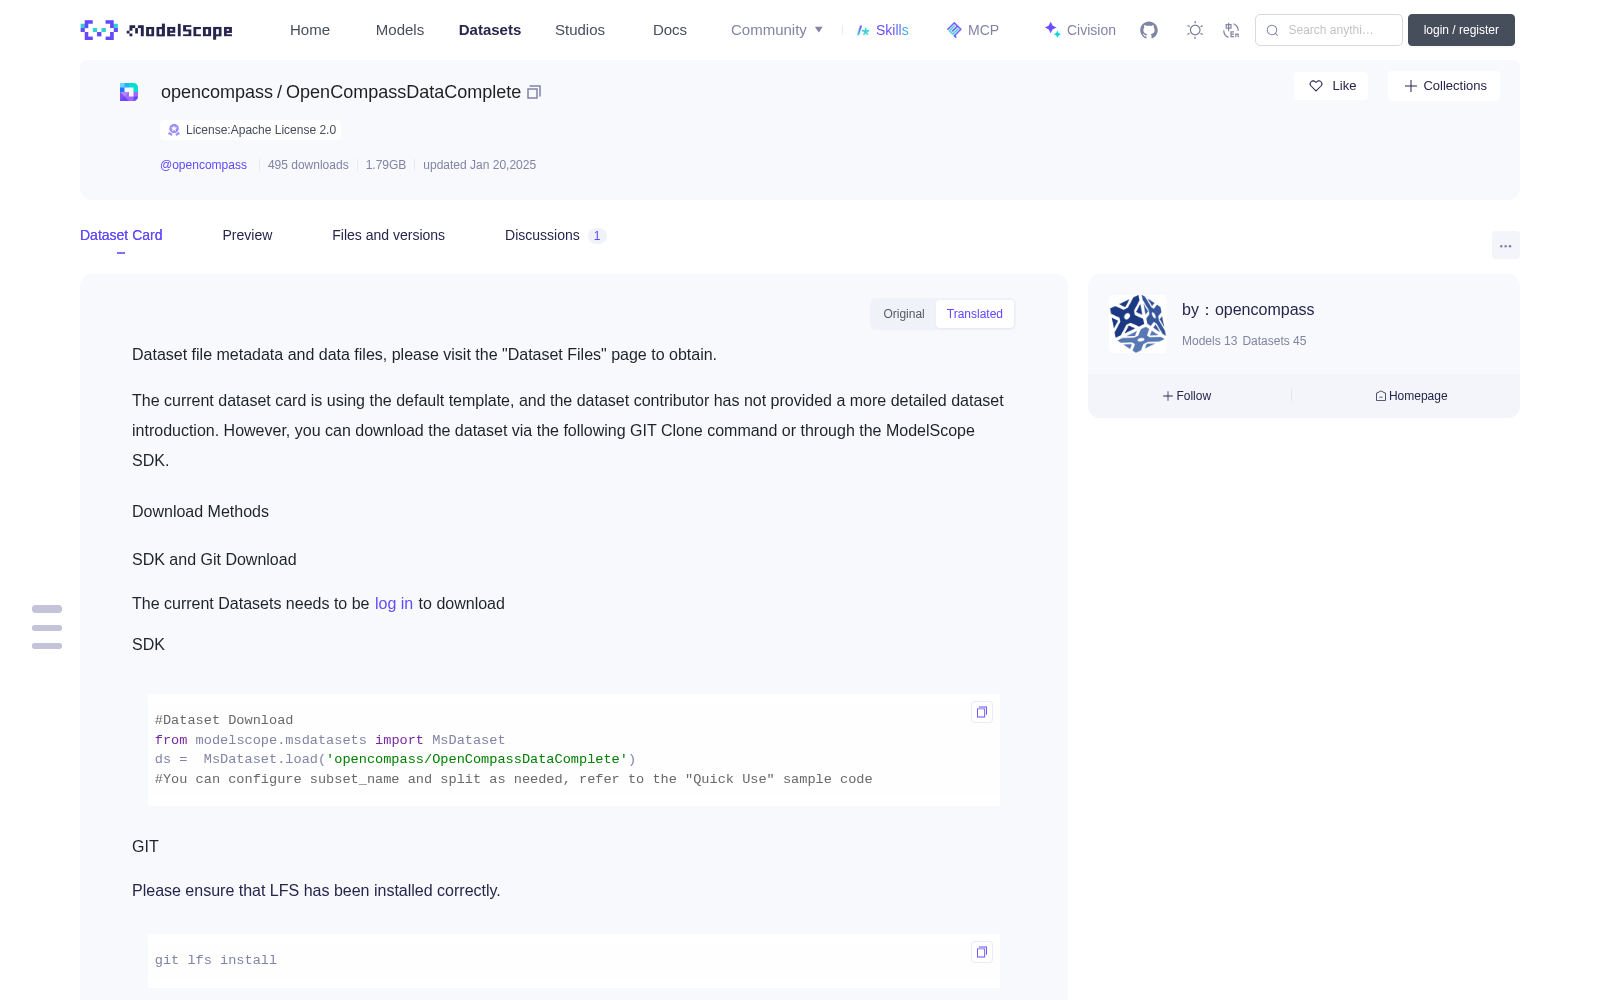Click the 'by：opencompass' author name
Image resolution: width=1600 pixels, height=1000 pixels.
point(1248,310)
